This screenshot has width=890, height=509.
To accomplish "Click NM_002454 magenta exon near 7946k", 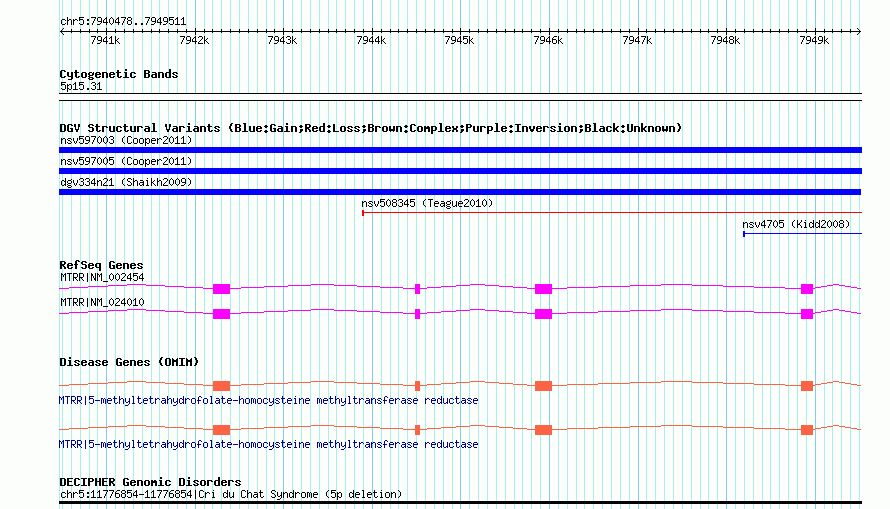I will tap(543, 289).
